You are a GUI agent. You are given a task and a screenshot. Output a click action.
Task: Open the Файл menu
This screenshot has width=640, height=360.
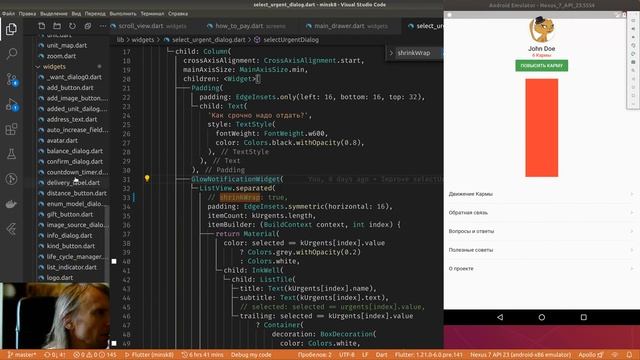[9, 13]
